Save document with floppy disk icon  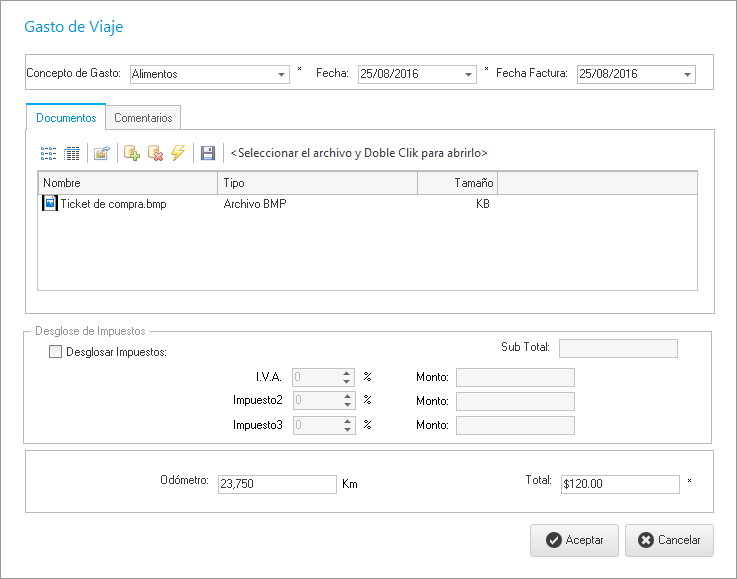click(208, 153)
